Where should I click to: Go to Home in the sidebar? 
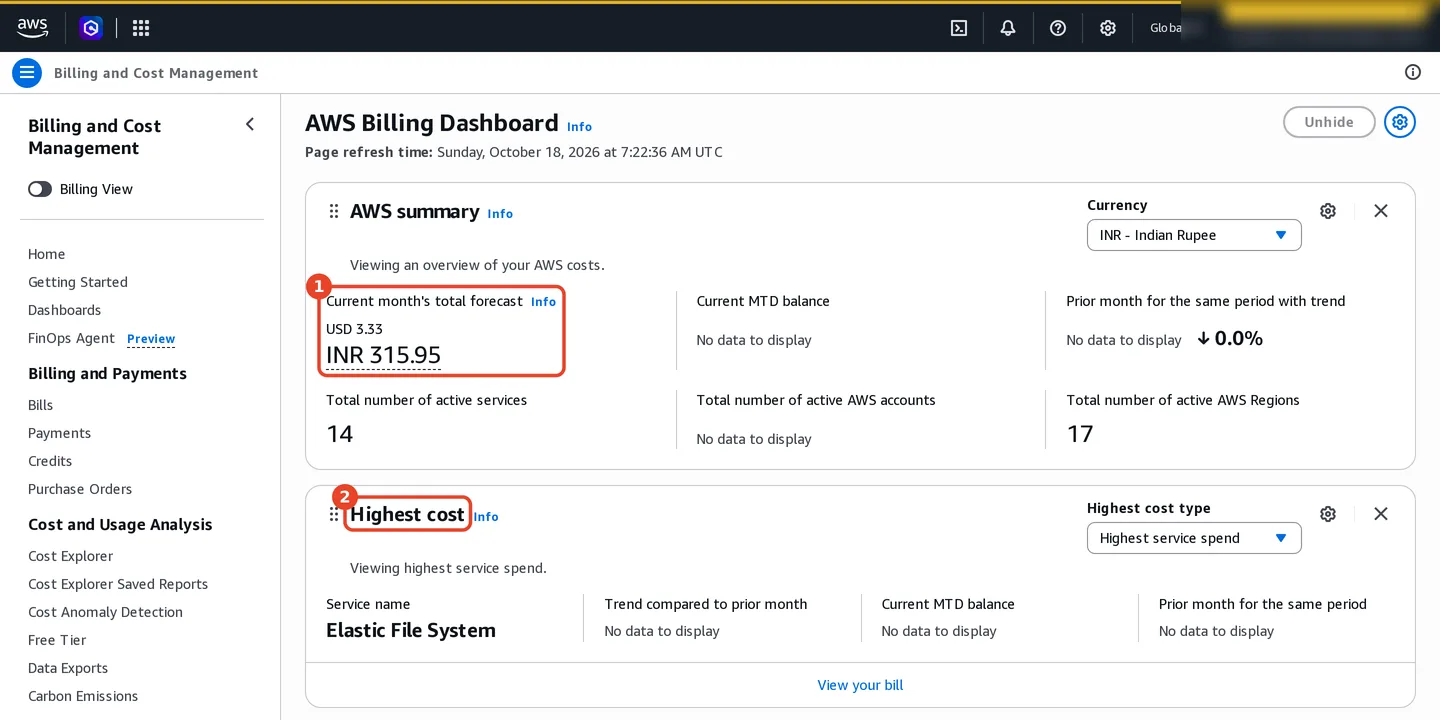47,254
